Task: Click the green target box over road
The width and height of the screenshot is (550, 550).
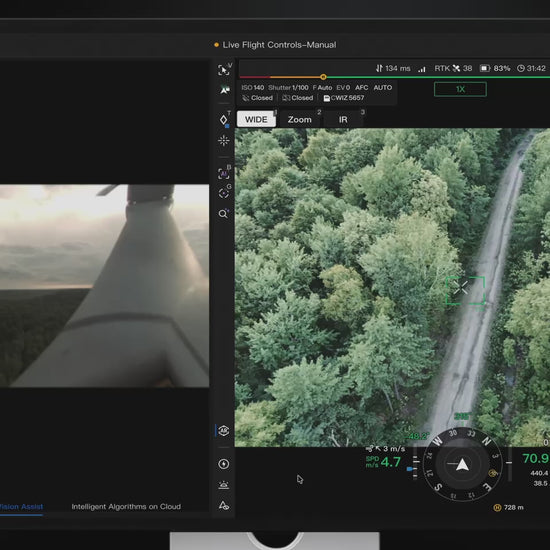Action: [465, 290]
